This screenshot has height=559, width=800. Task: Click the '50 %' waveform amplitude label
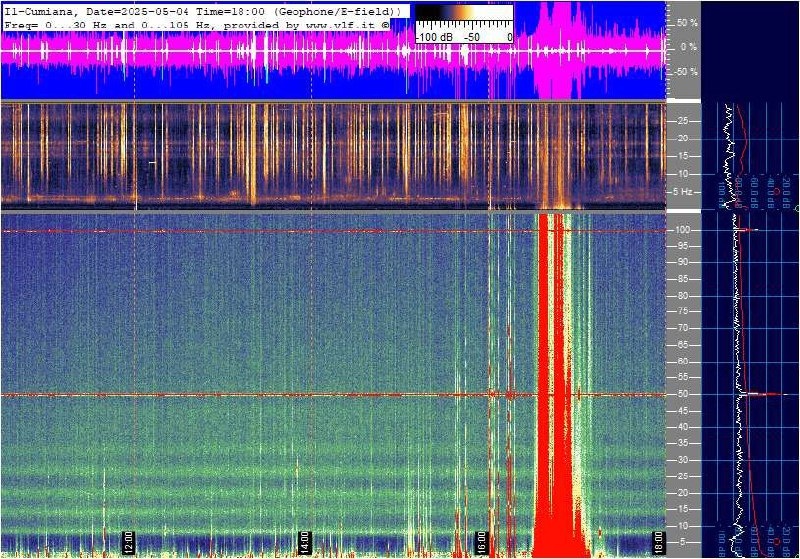click(x=687, y=23)
